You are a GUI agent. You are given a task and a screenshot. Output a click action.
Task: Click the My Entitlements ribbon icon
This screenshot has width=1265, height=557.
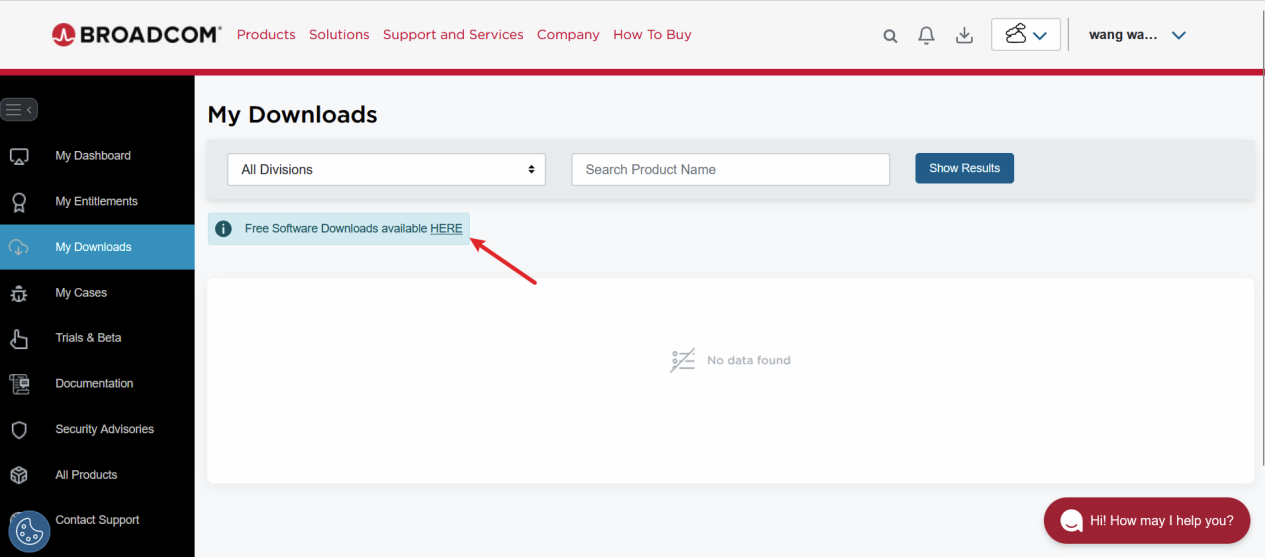tap(18, 202)
